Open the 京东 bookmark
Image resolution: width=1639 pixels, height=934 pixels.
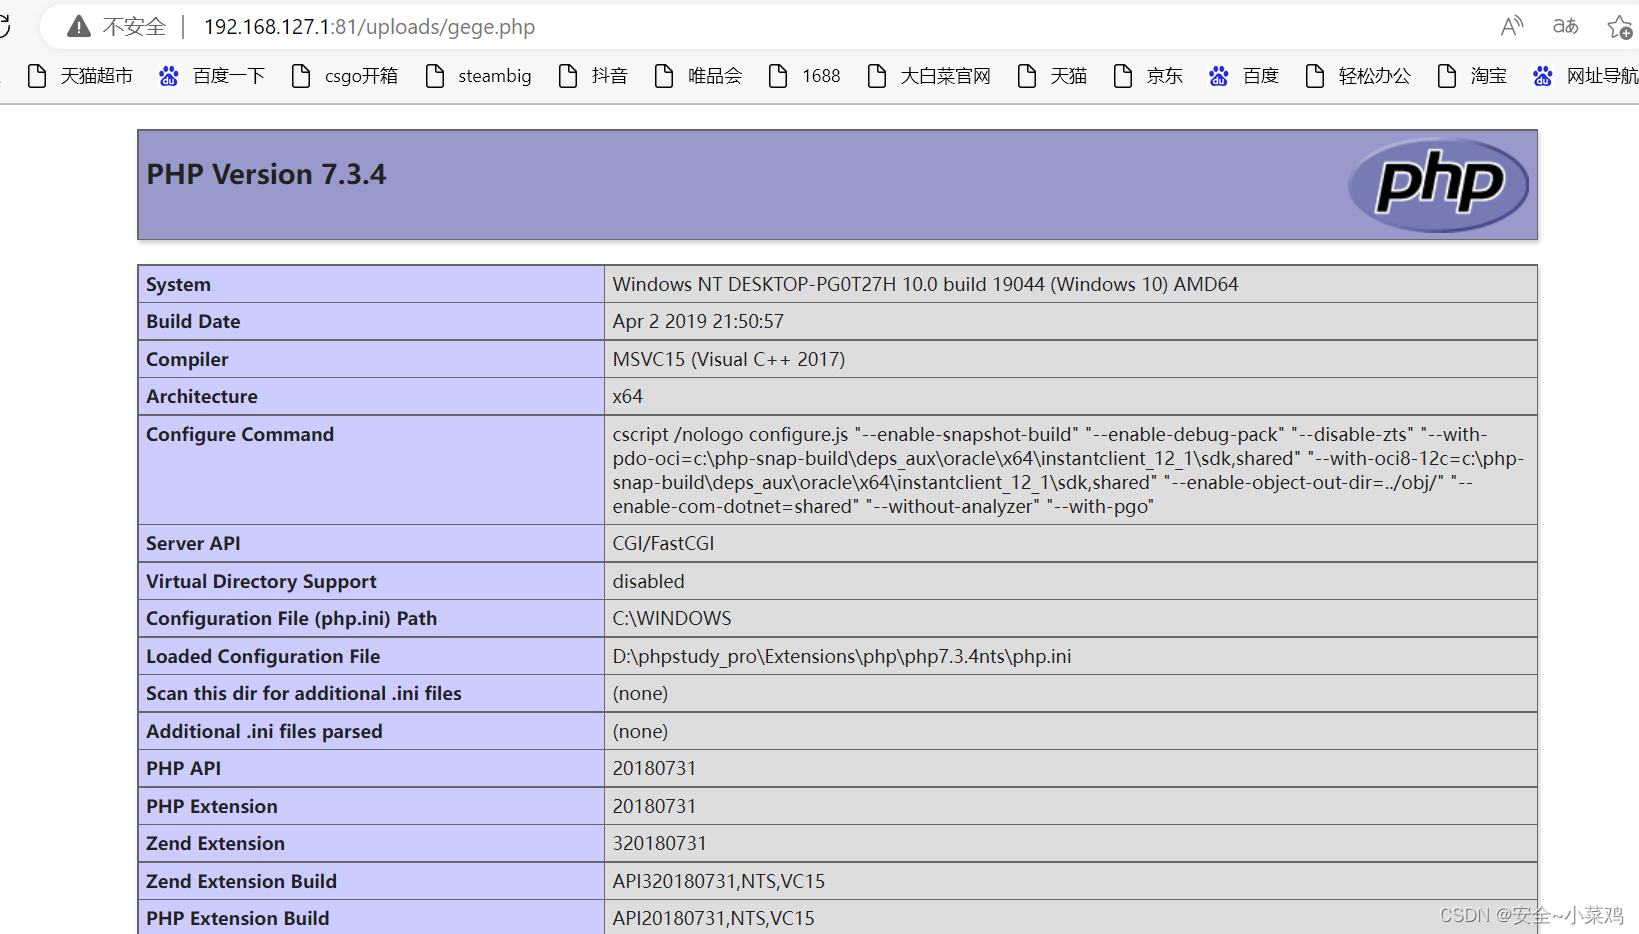[x=1148, y=76]
